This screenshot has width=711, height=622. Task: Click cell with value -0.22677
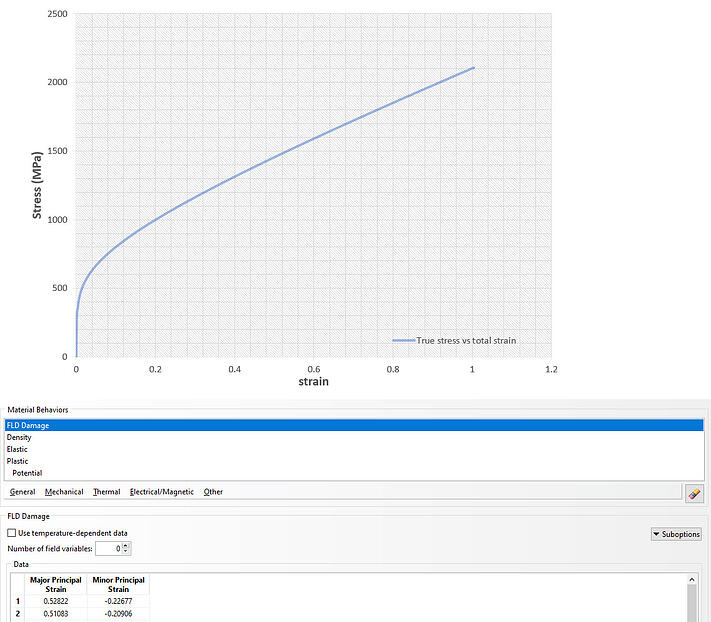(118, 601)
